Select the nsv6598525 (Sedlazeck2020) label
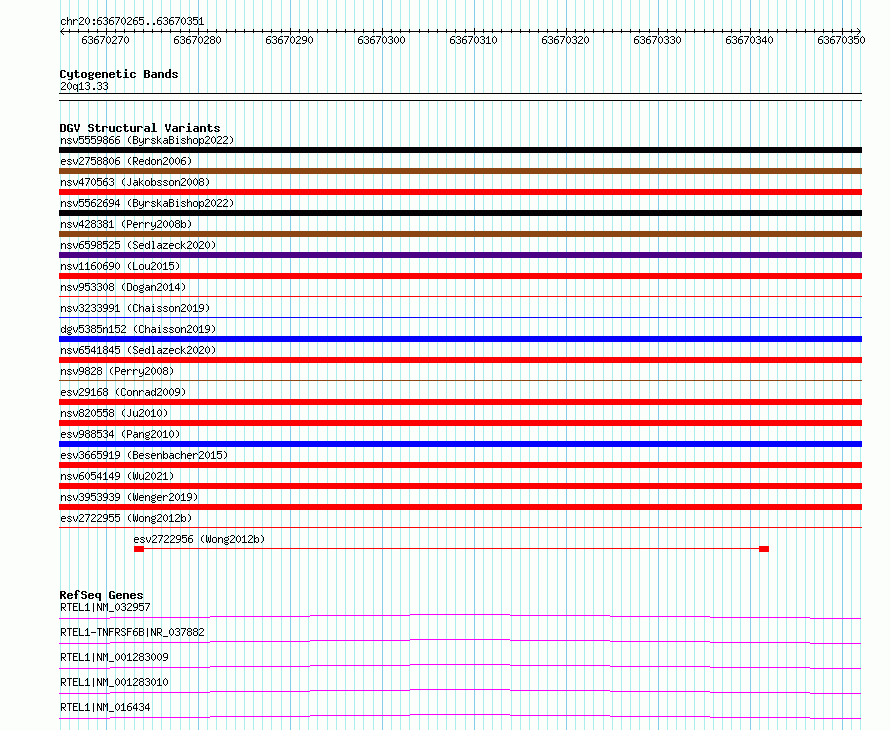 [x=138, y=245]
